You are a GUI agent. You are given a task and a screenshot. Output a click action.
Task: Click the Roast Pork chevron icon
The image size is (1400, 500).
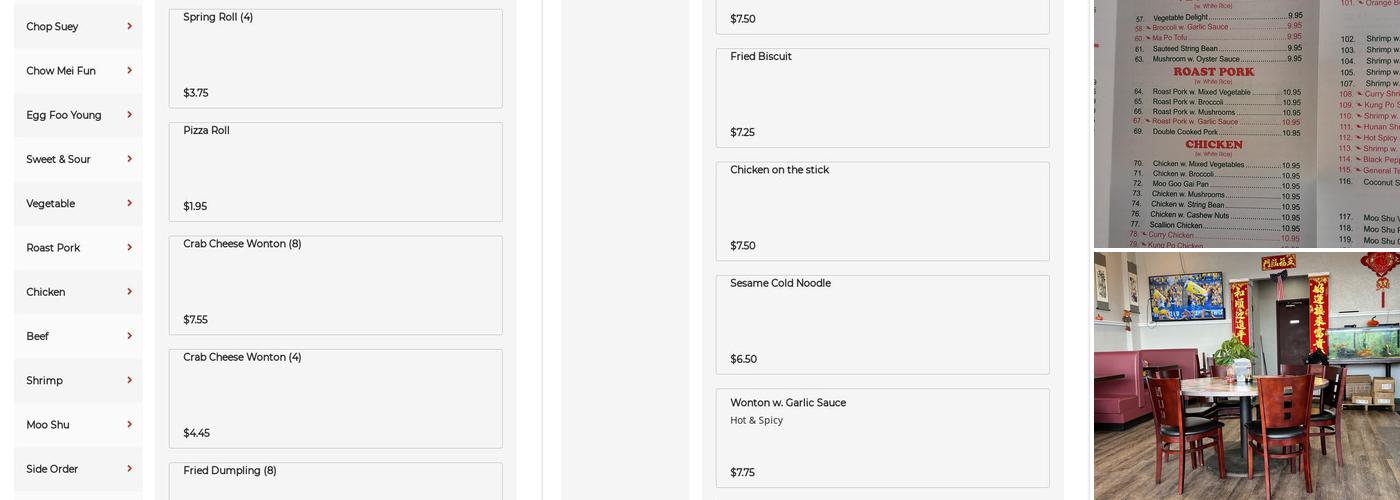pyautogui.click(x=129, y=247)
